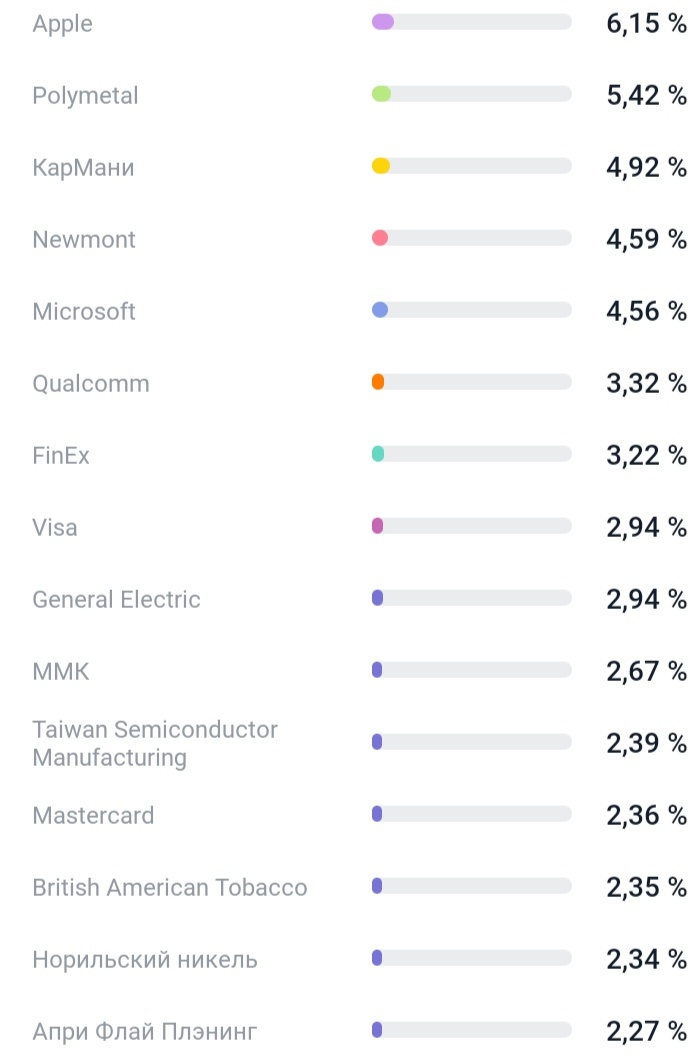Select the Polymetal position entry
692x1057 pixels.
click(x=85, y=95)
